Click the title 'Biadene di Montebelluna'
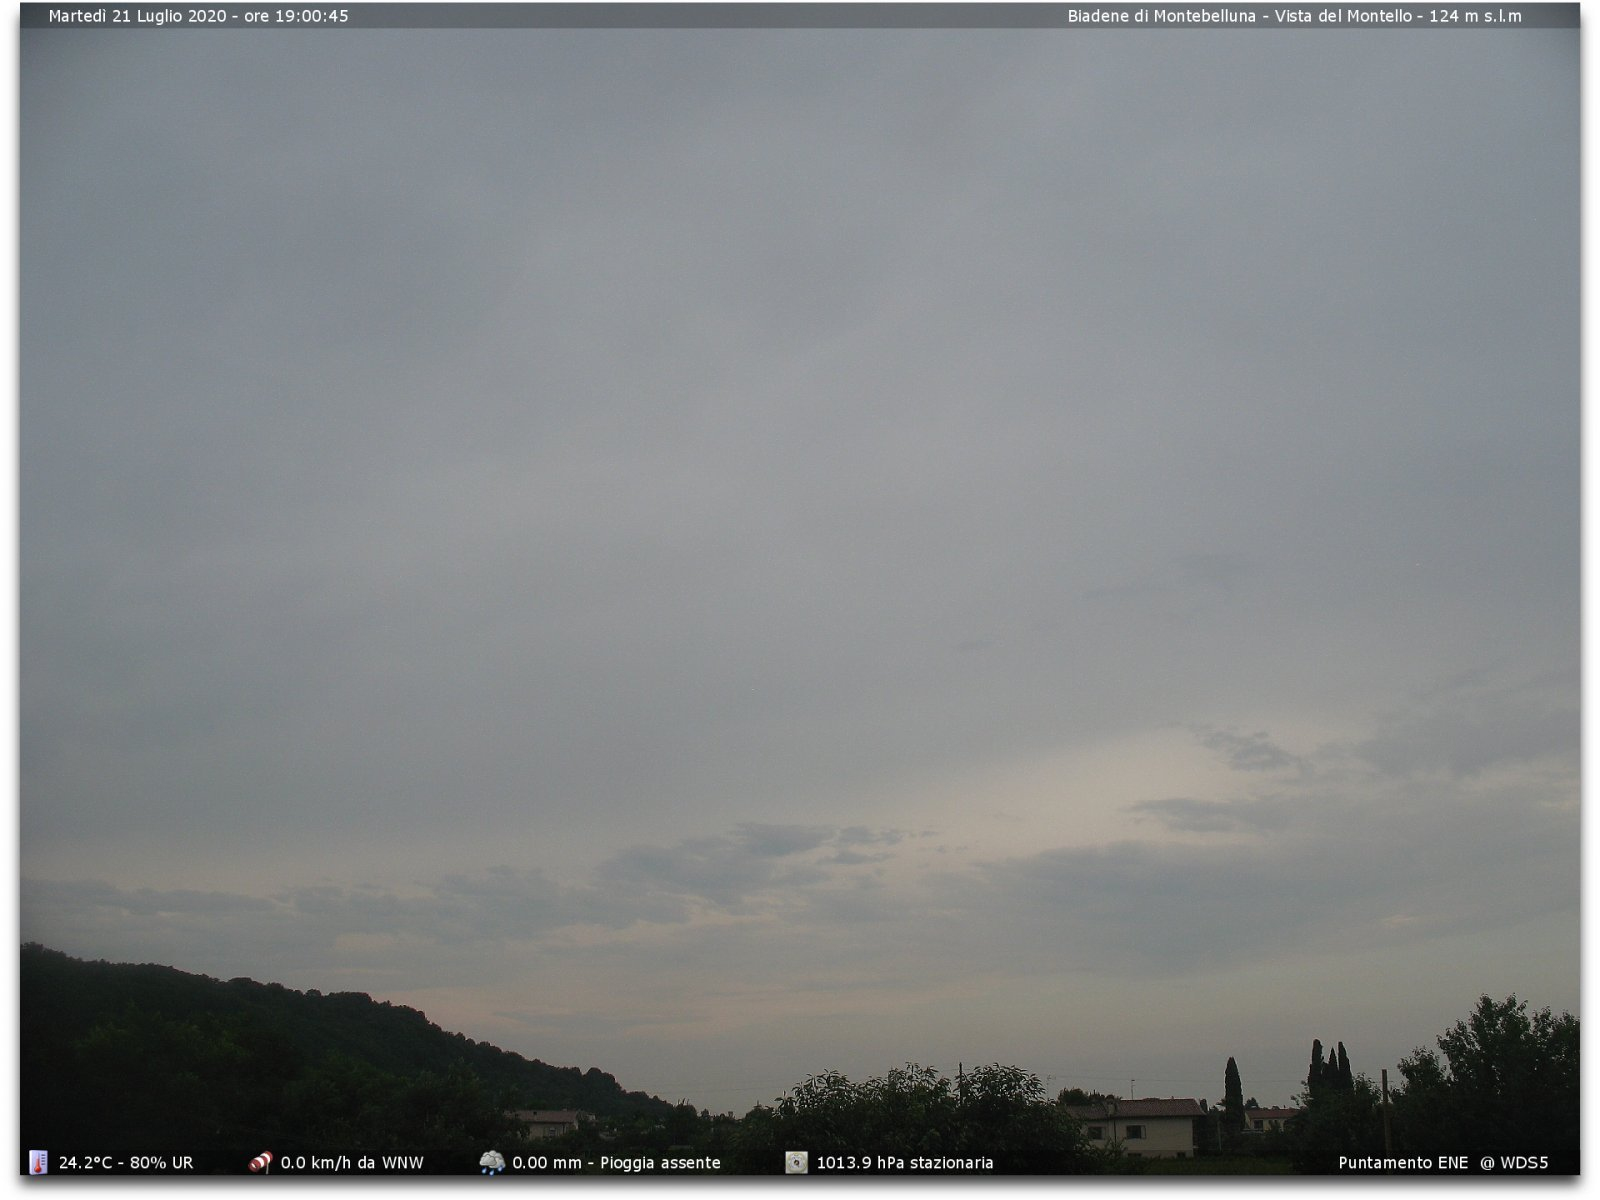1600x1200 pixels. pos(1161,16)
